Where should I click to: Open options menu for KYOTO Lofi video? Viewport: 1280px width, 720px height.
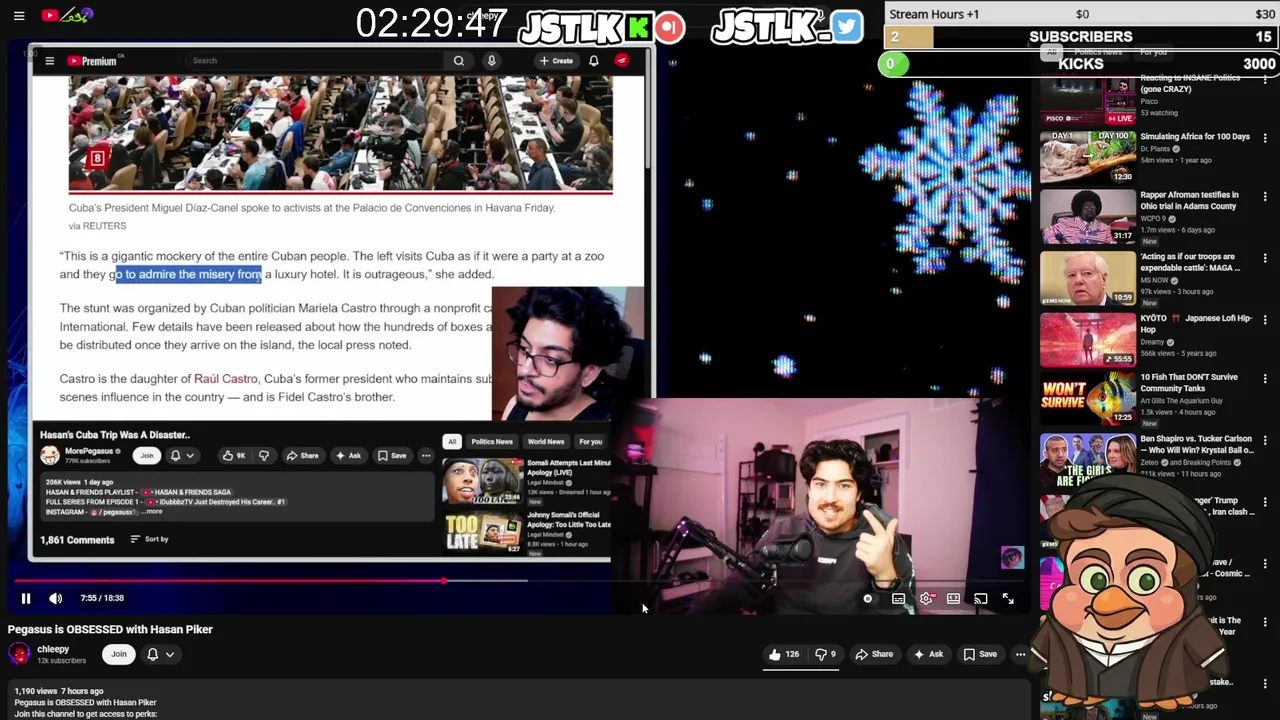[x=1265, y=320]
